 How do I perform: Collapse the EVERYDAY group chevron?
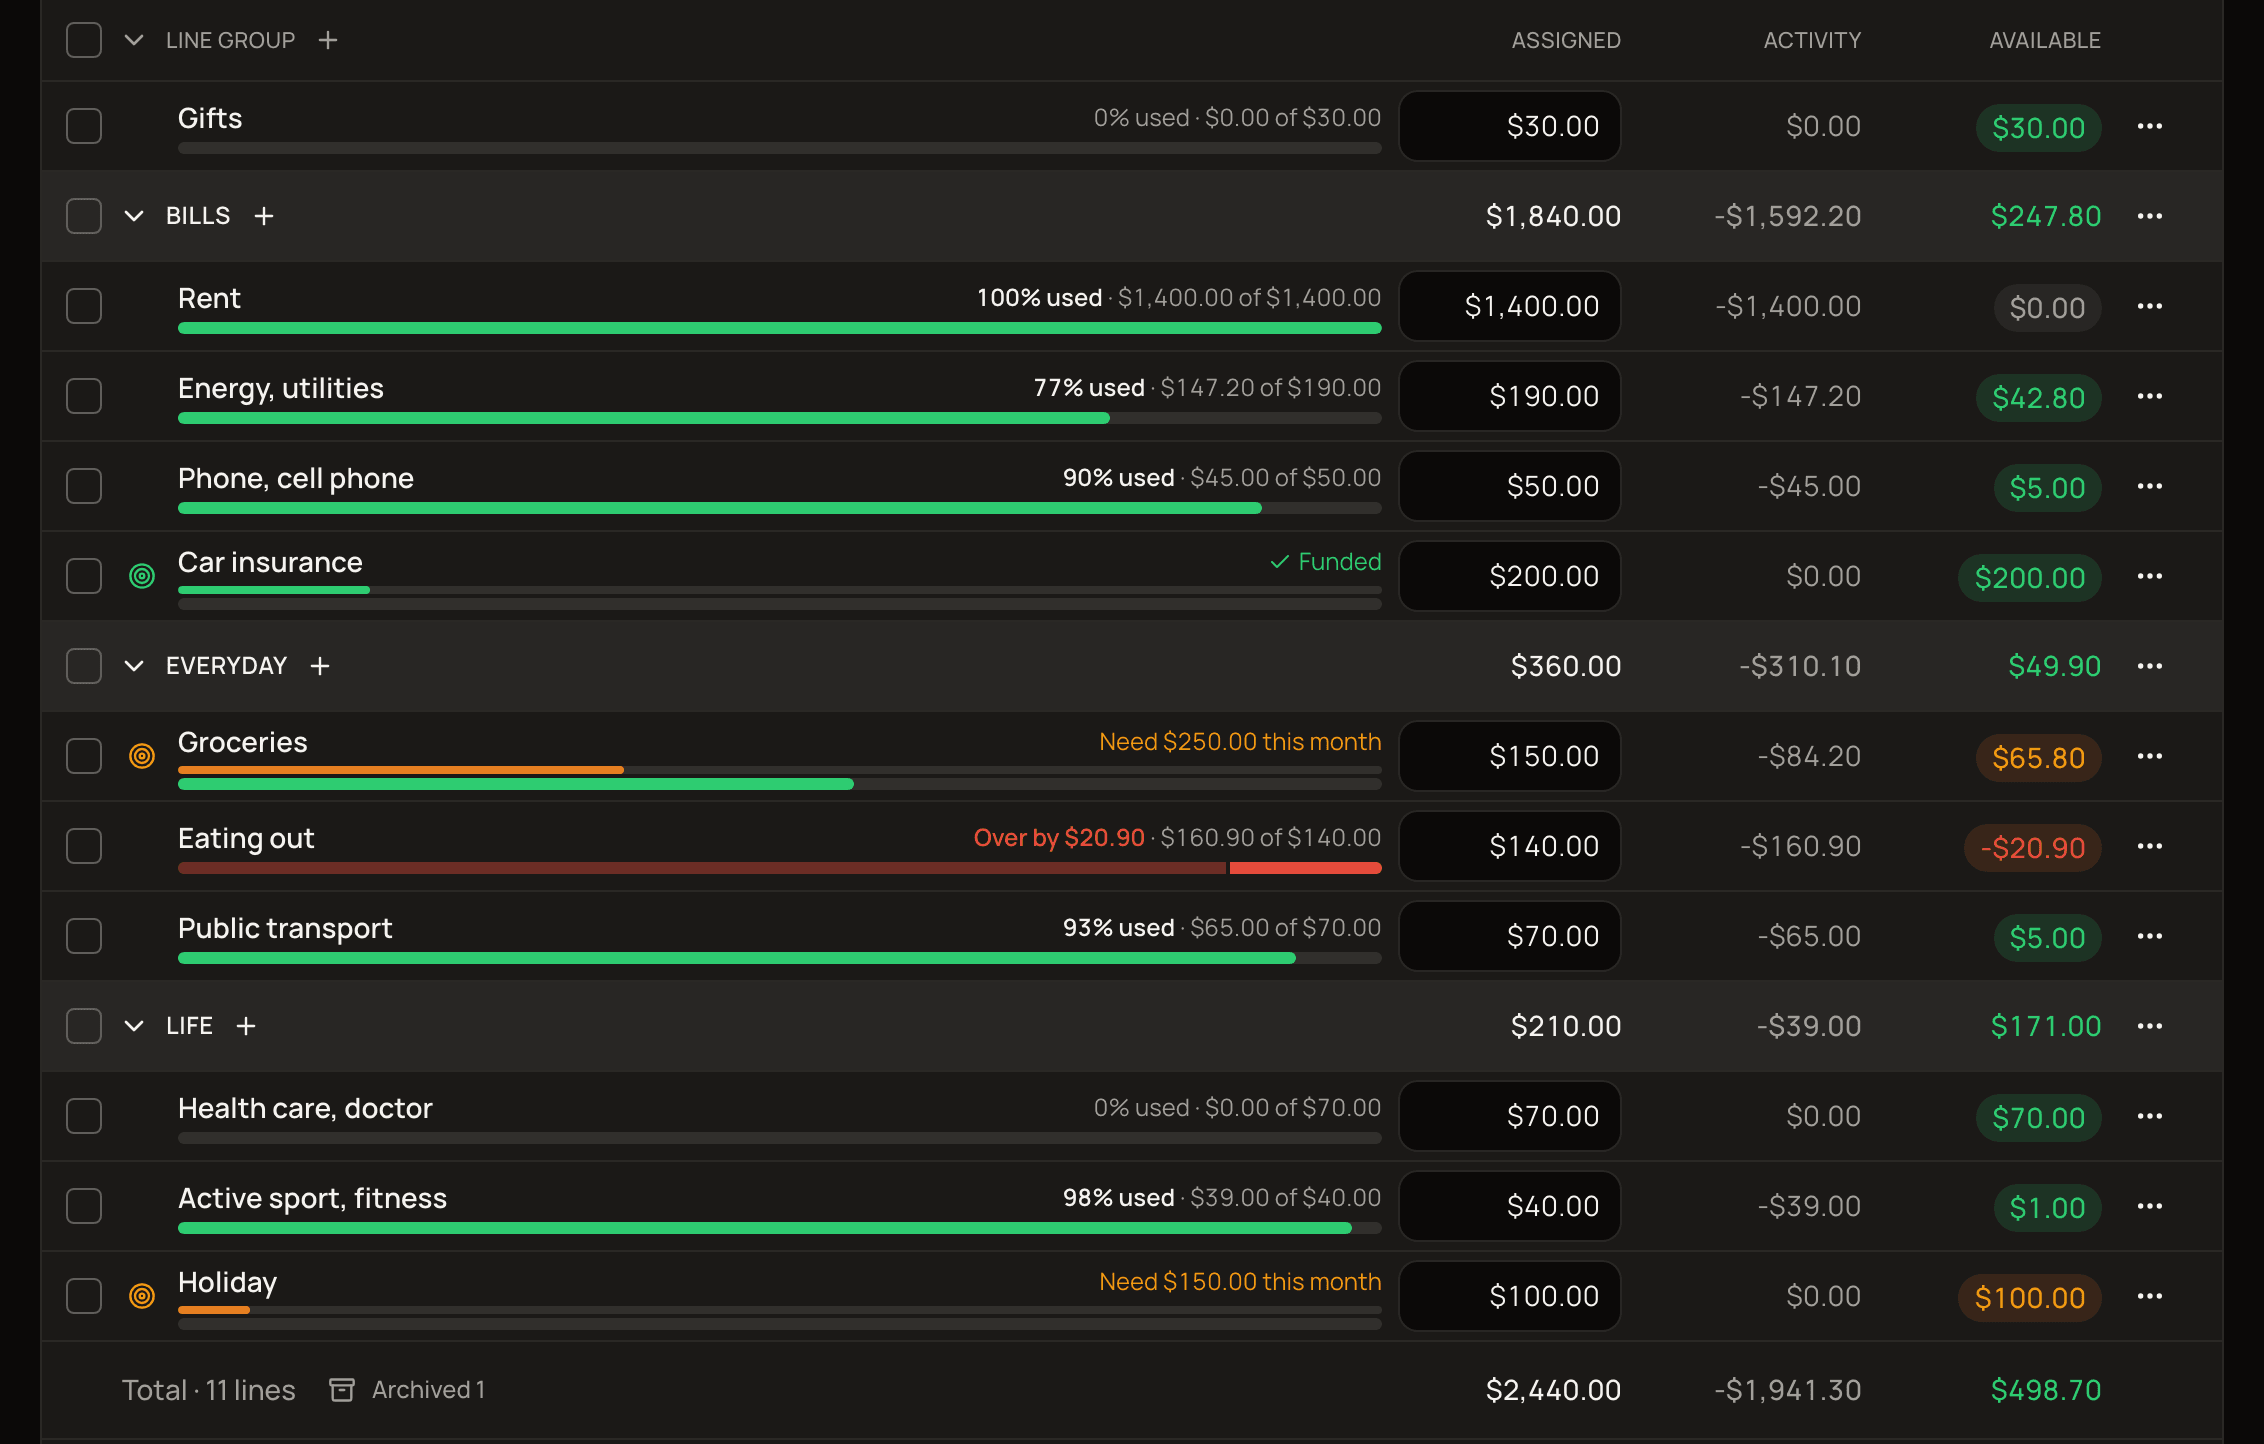tap(134, 666)
